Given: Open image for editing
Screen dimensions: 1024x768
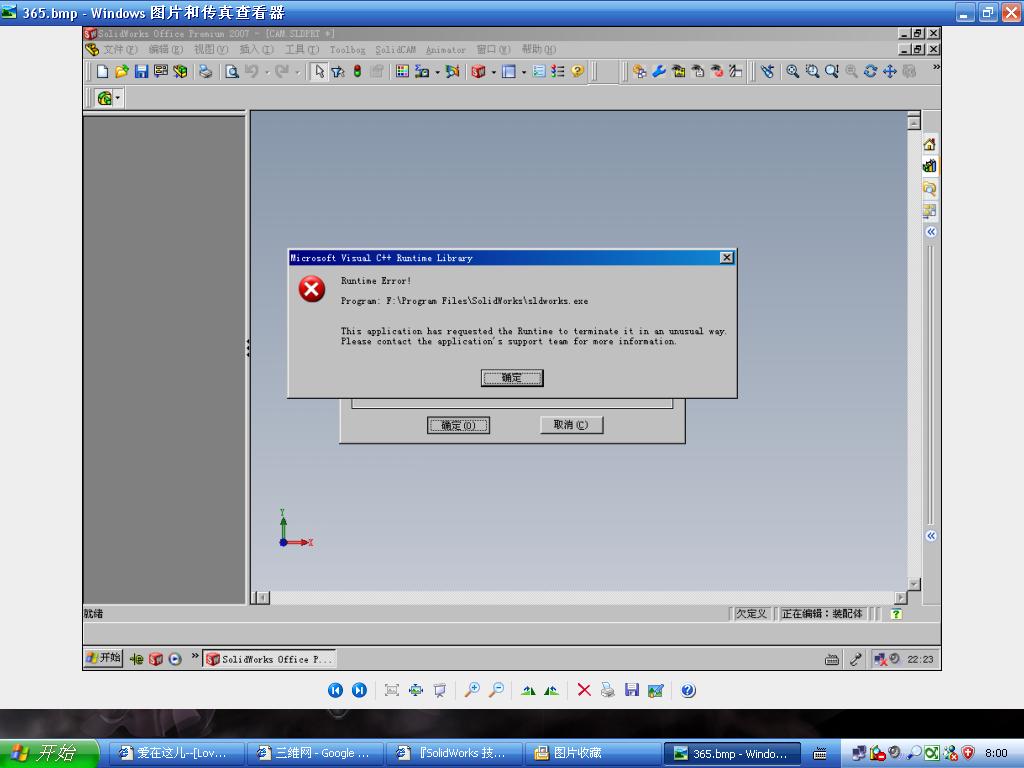Looking at the screenshot, I should click(656, 690).
